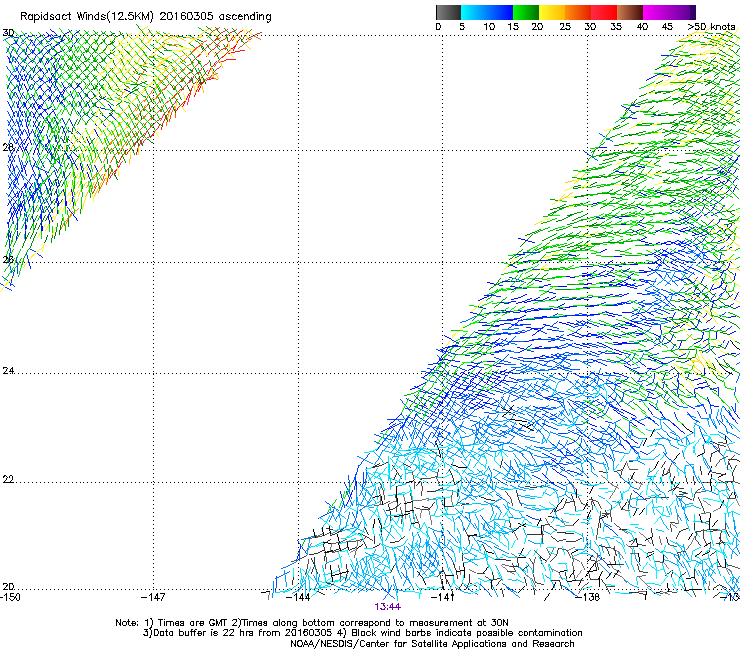740x650 pixels.
Task: Click the note 'Data buffer is 22 hrs'
Action: coord(202,633)
